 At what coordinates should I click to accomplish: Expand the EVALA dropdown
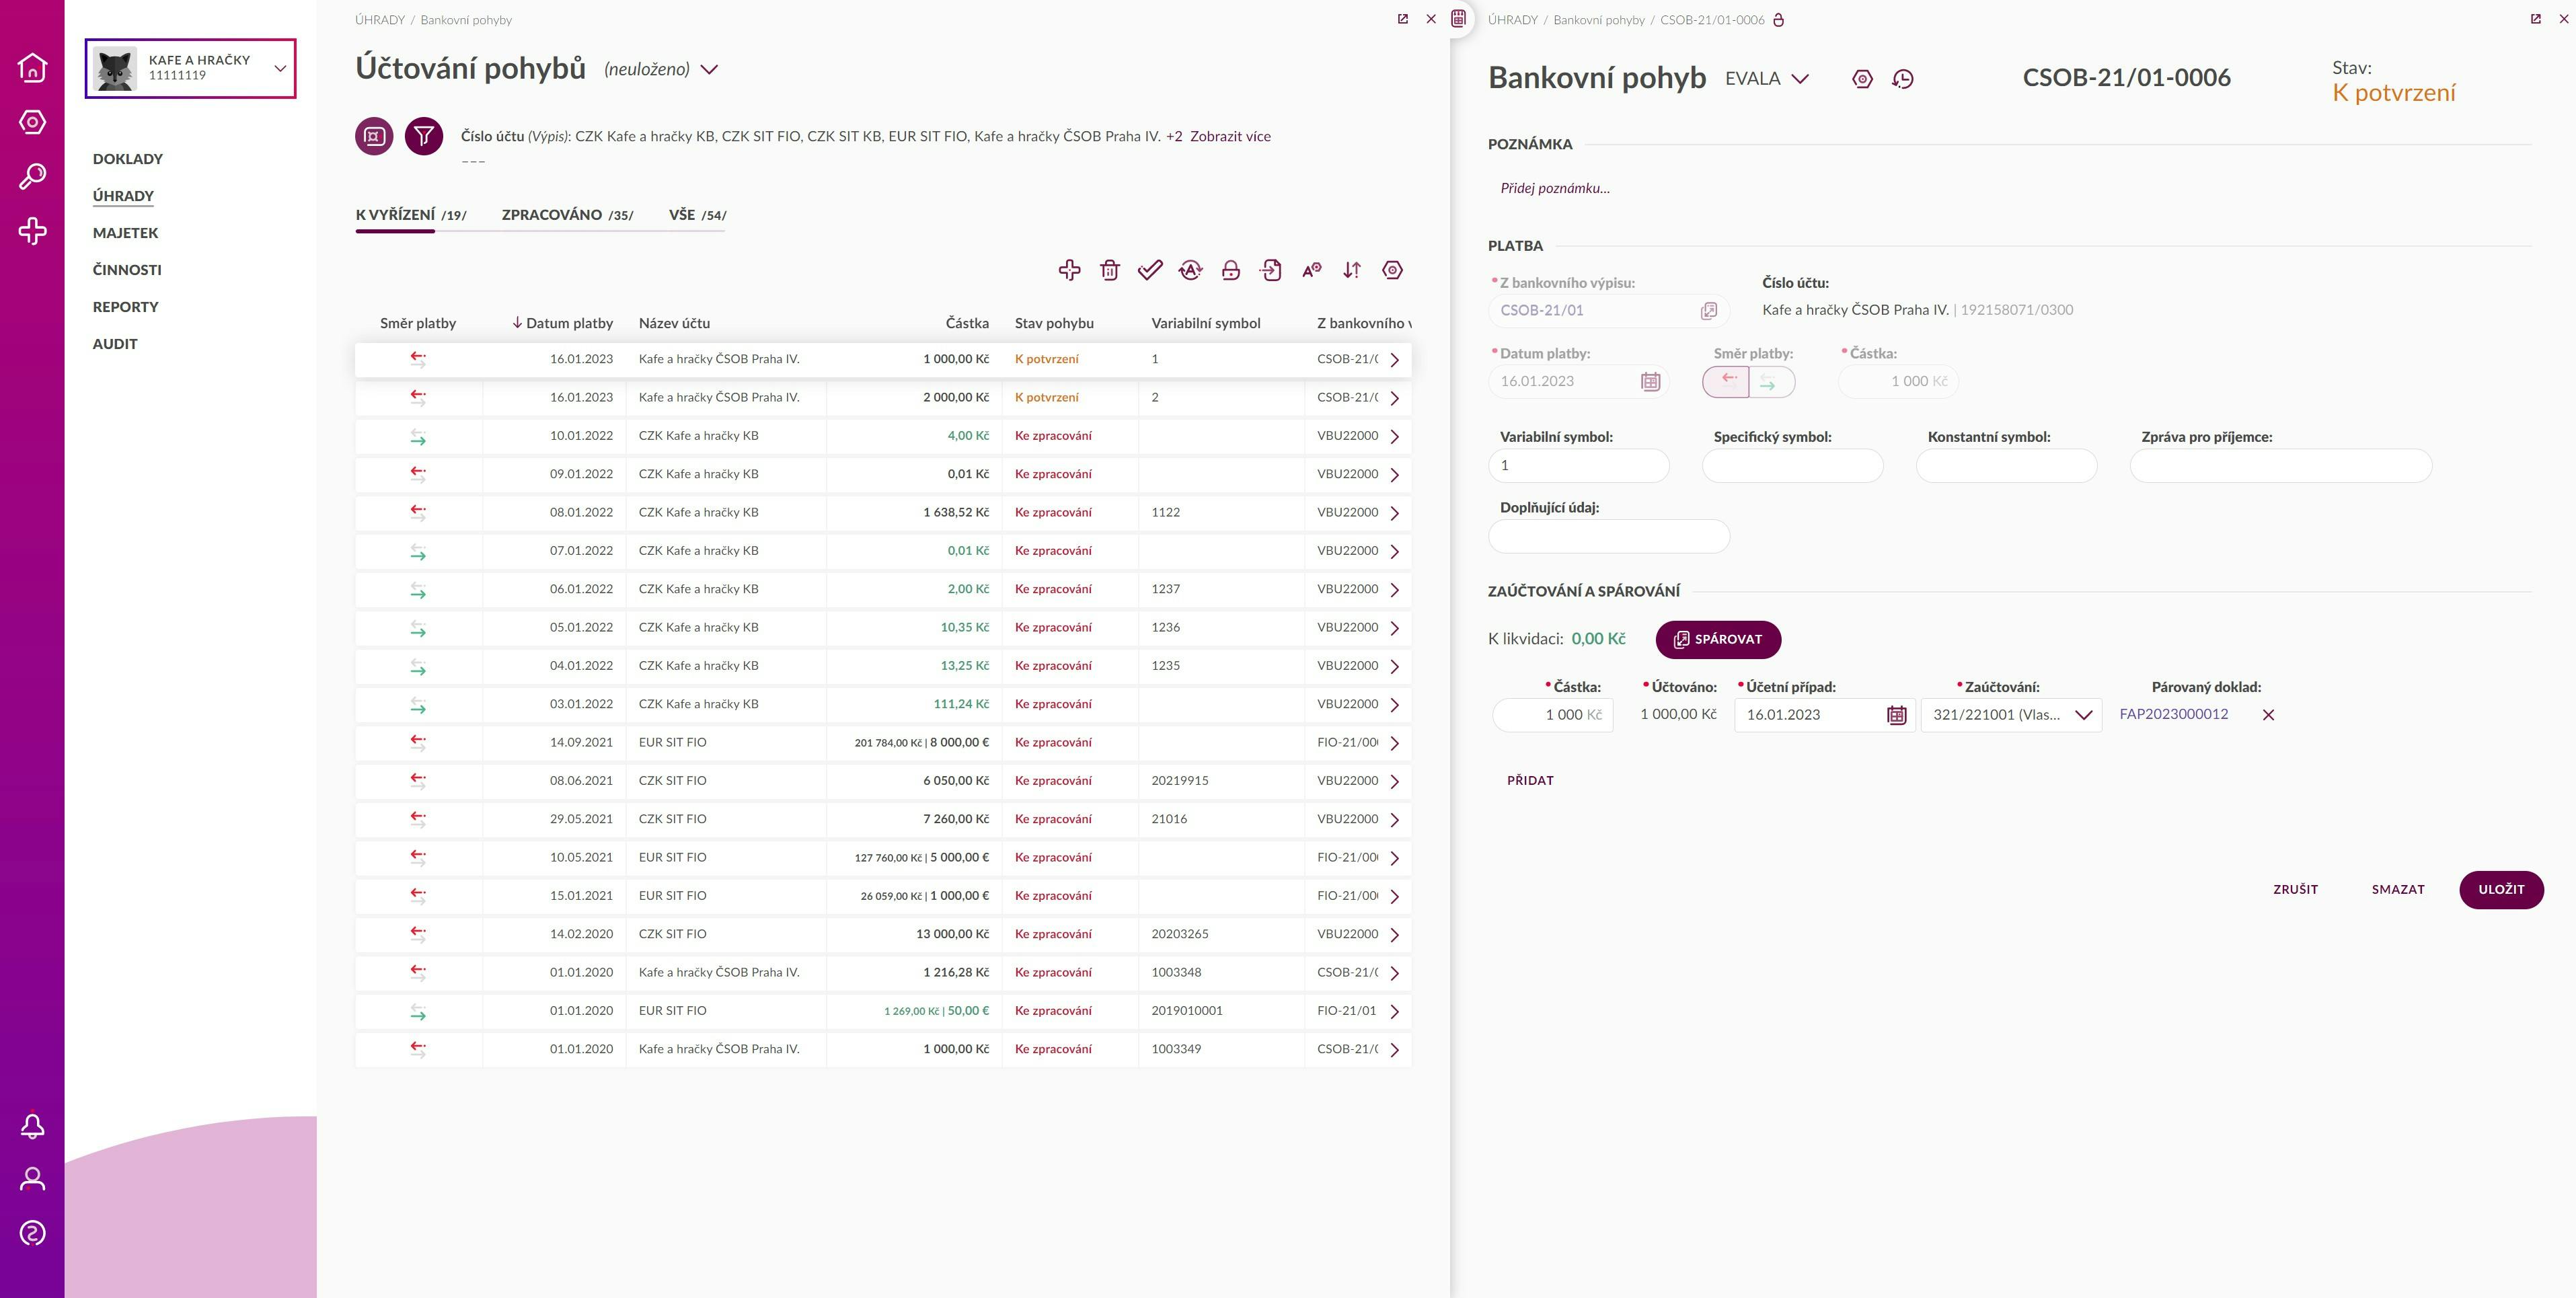pos(1800,79)
